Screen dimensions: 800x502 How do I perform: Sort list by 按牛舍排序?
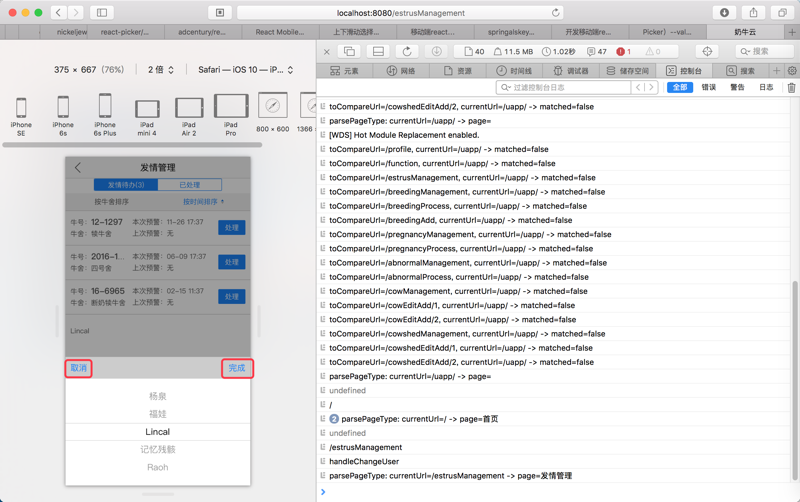click(111, 202)
